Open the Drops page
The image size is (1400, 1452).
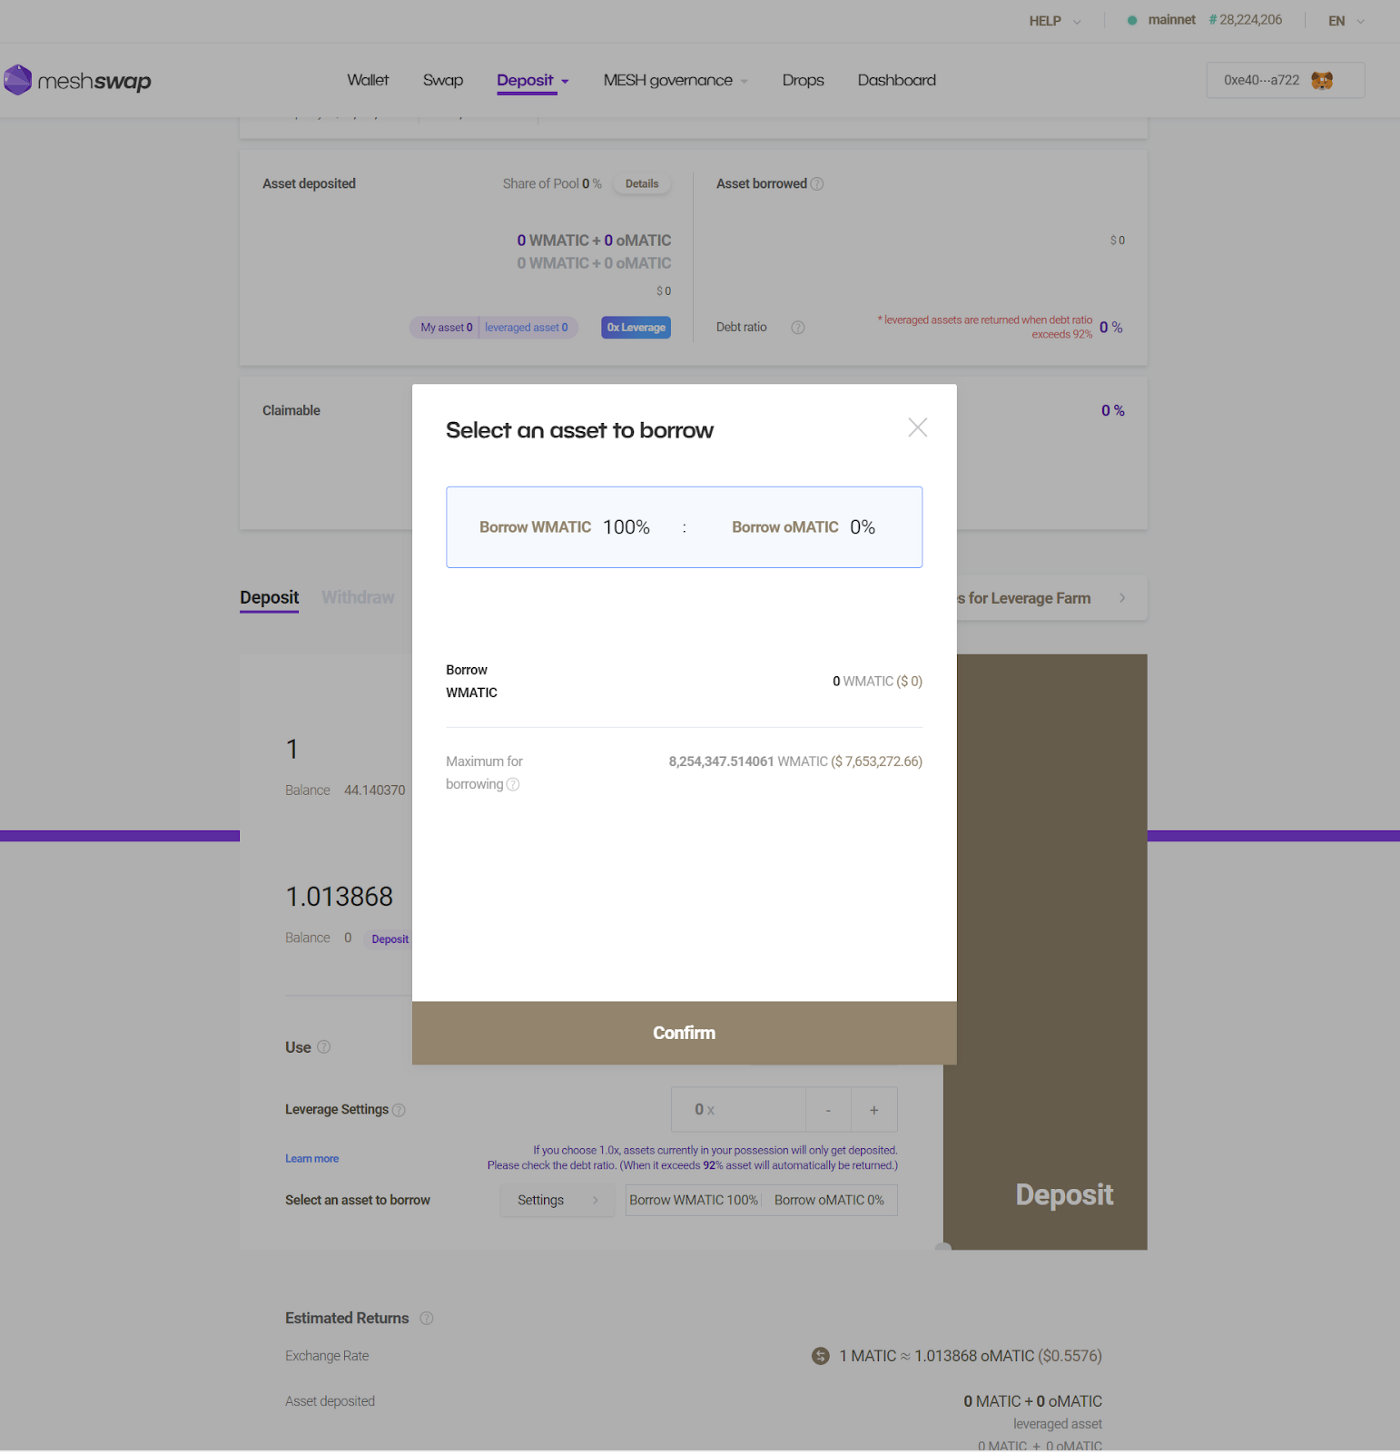tap(803, 80)
